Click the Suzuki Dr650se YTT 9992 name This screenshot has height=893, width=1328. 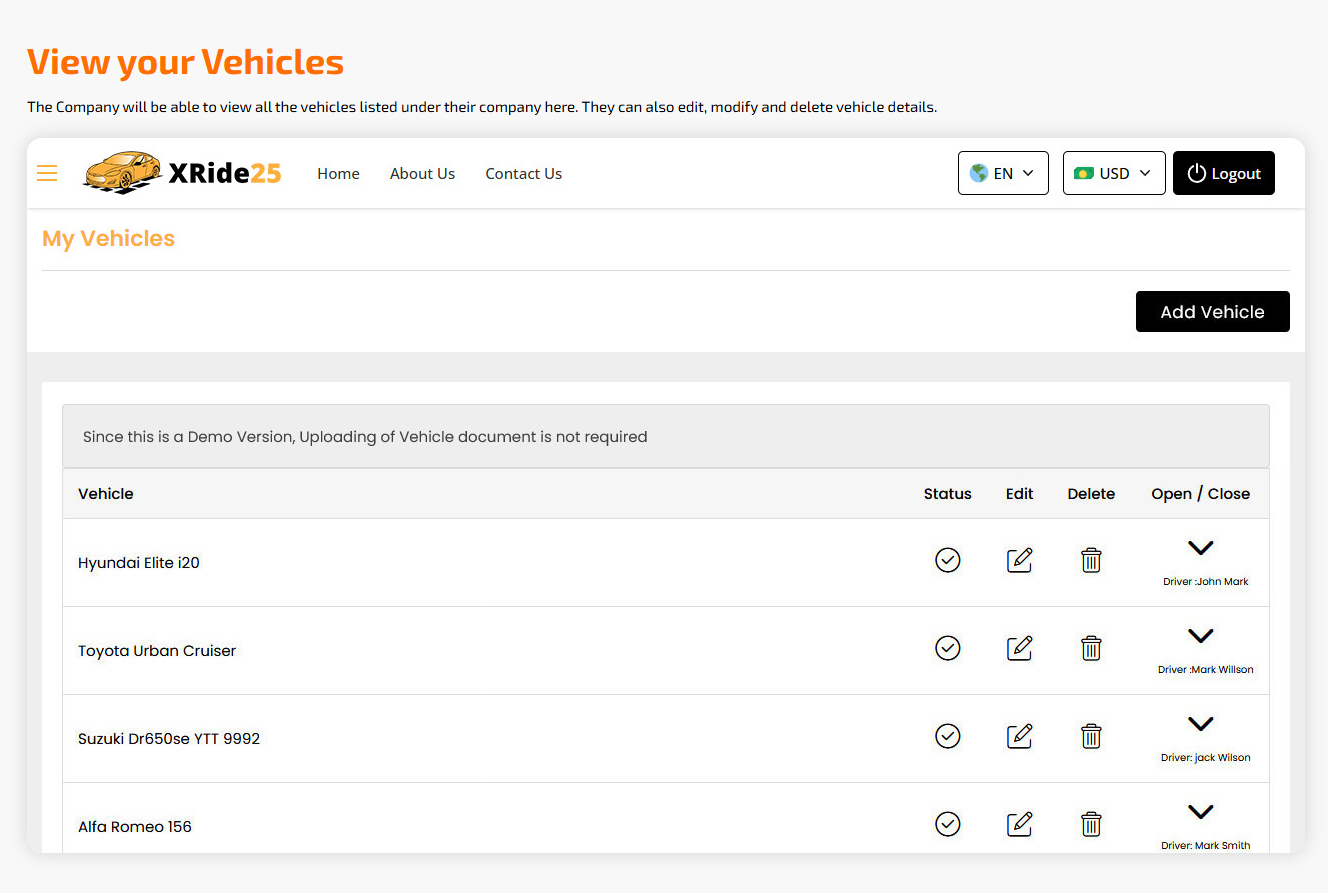coord(169,739)
